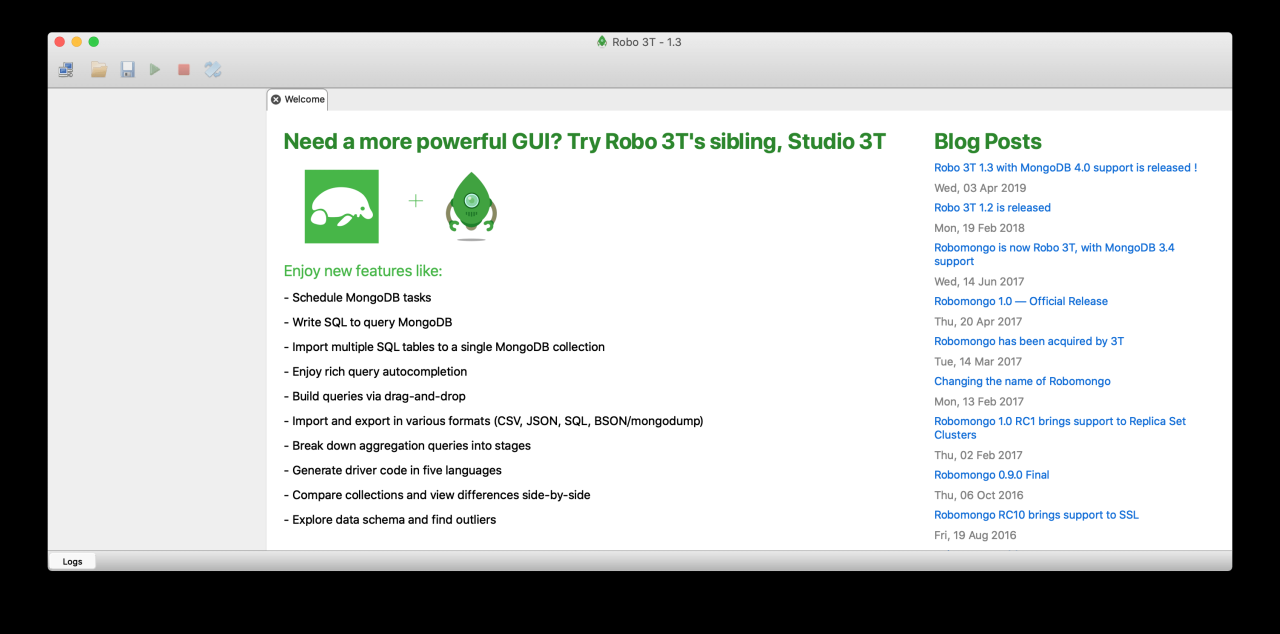The image size is (1280, 634).
Task: Click 'Import and export in various formats' item
Action: (494, 421)
